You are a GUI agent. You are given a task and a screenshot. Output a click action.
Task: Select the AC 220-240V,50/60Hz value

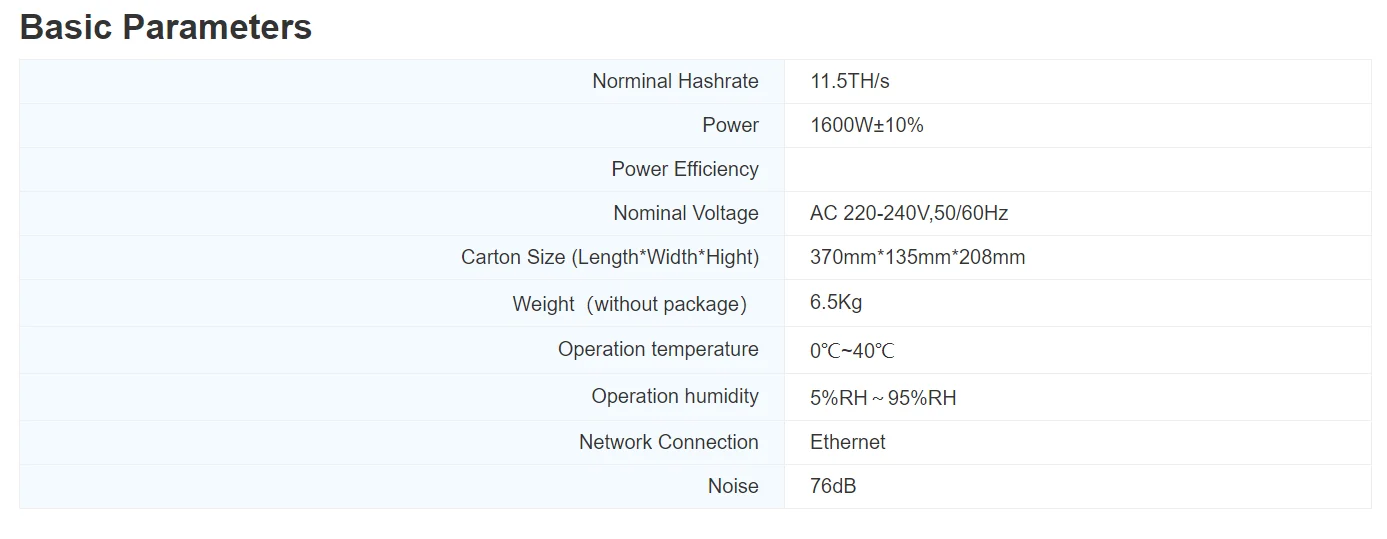click(908, 213)
